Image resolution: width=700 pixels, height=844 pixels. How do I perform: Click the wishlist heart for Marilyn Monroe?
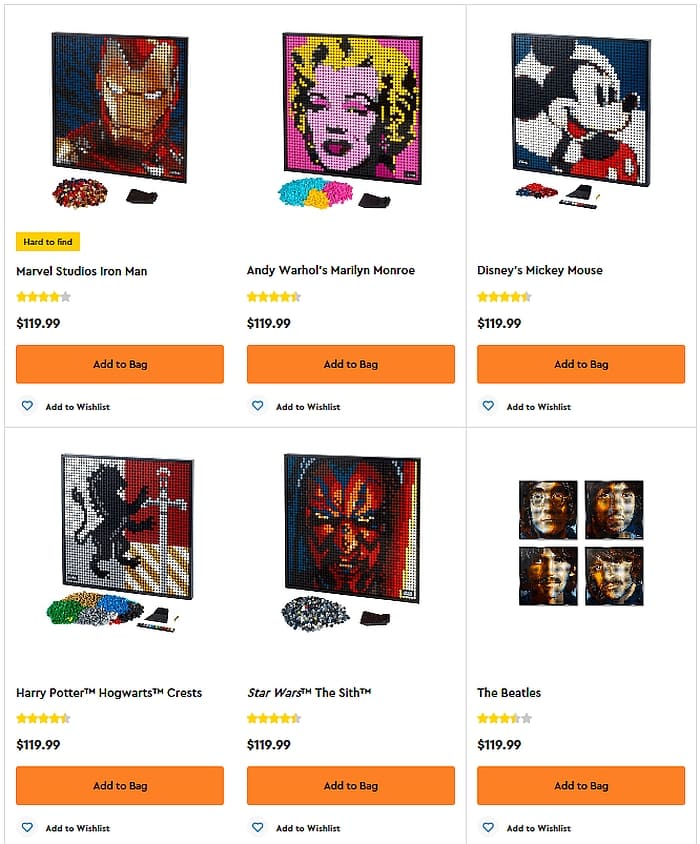pos(257,405)
